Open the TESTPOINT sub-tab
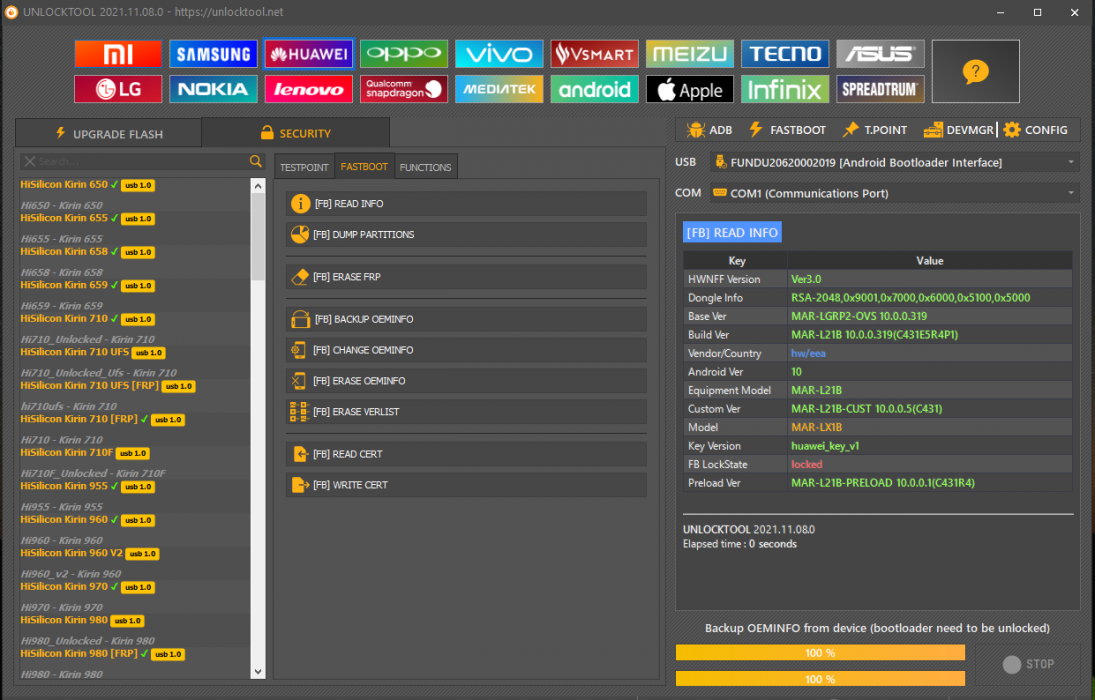Screen dimensions: 1095x700 (304, 168)
